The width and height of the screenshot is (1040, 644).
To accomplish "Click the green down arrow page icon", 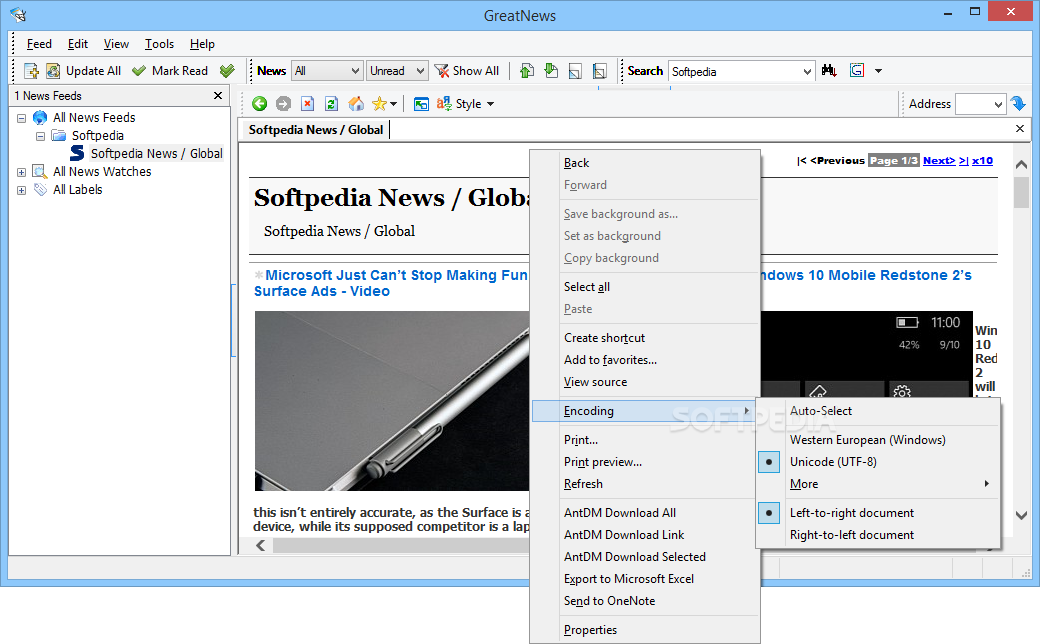I will pos(551,71).
